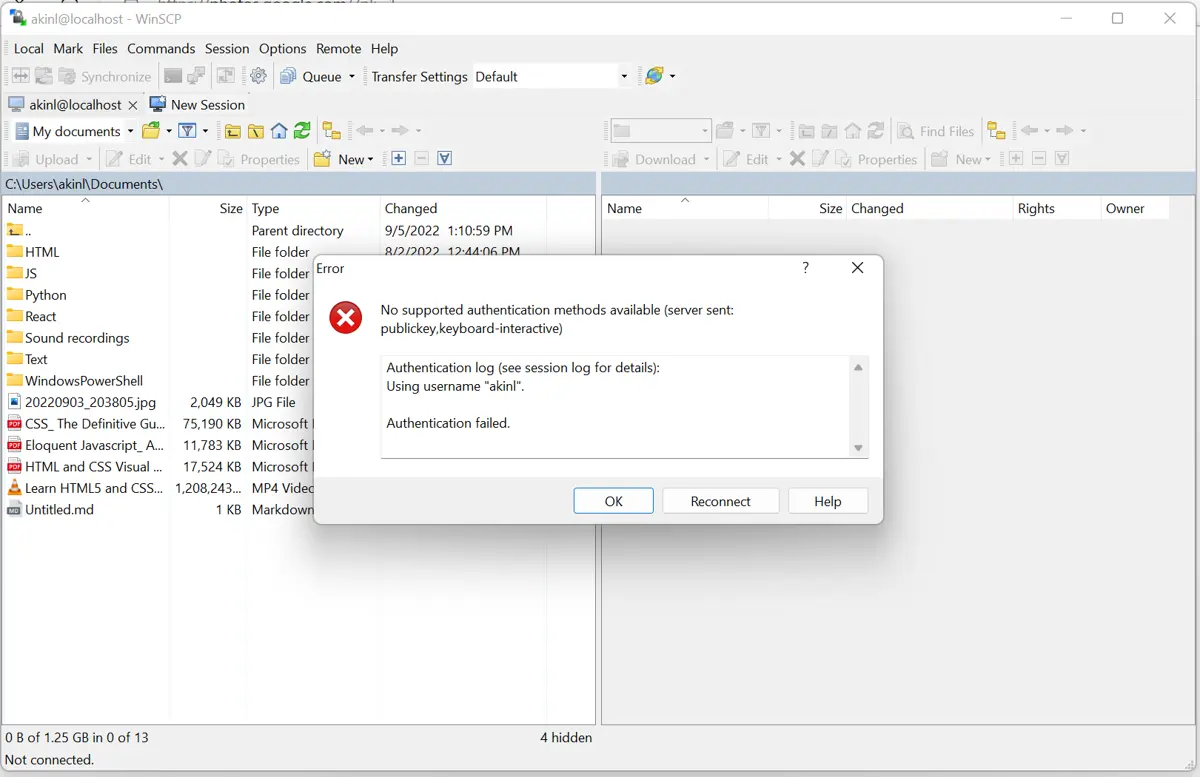Click the globe update/check icon

[x=654, y=76]
